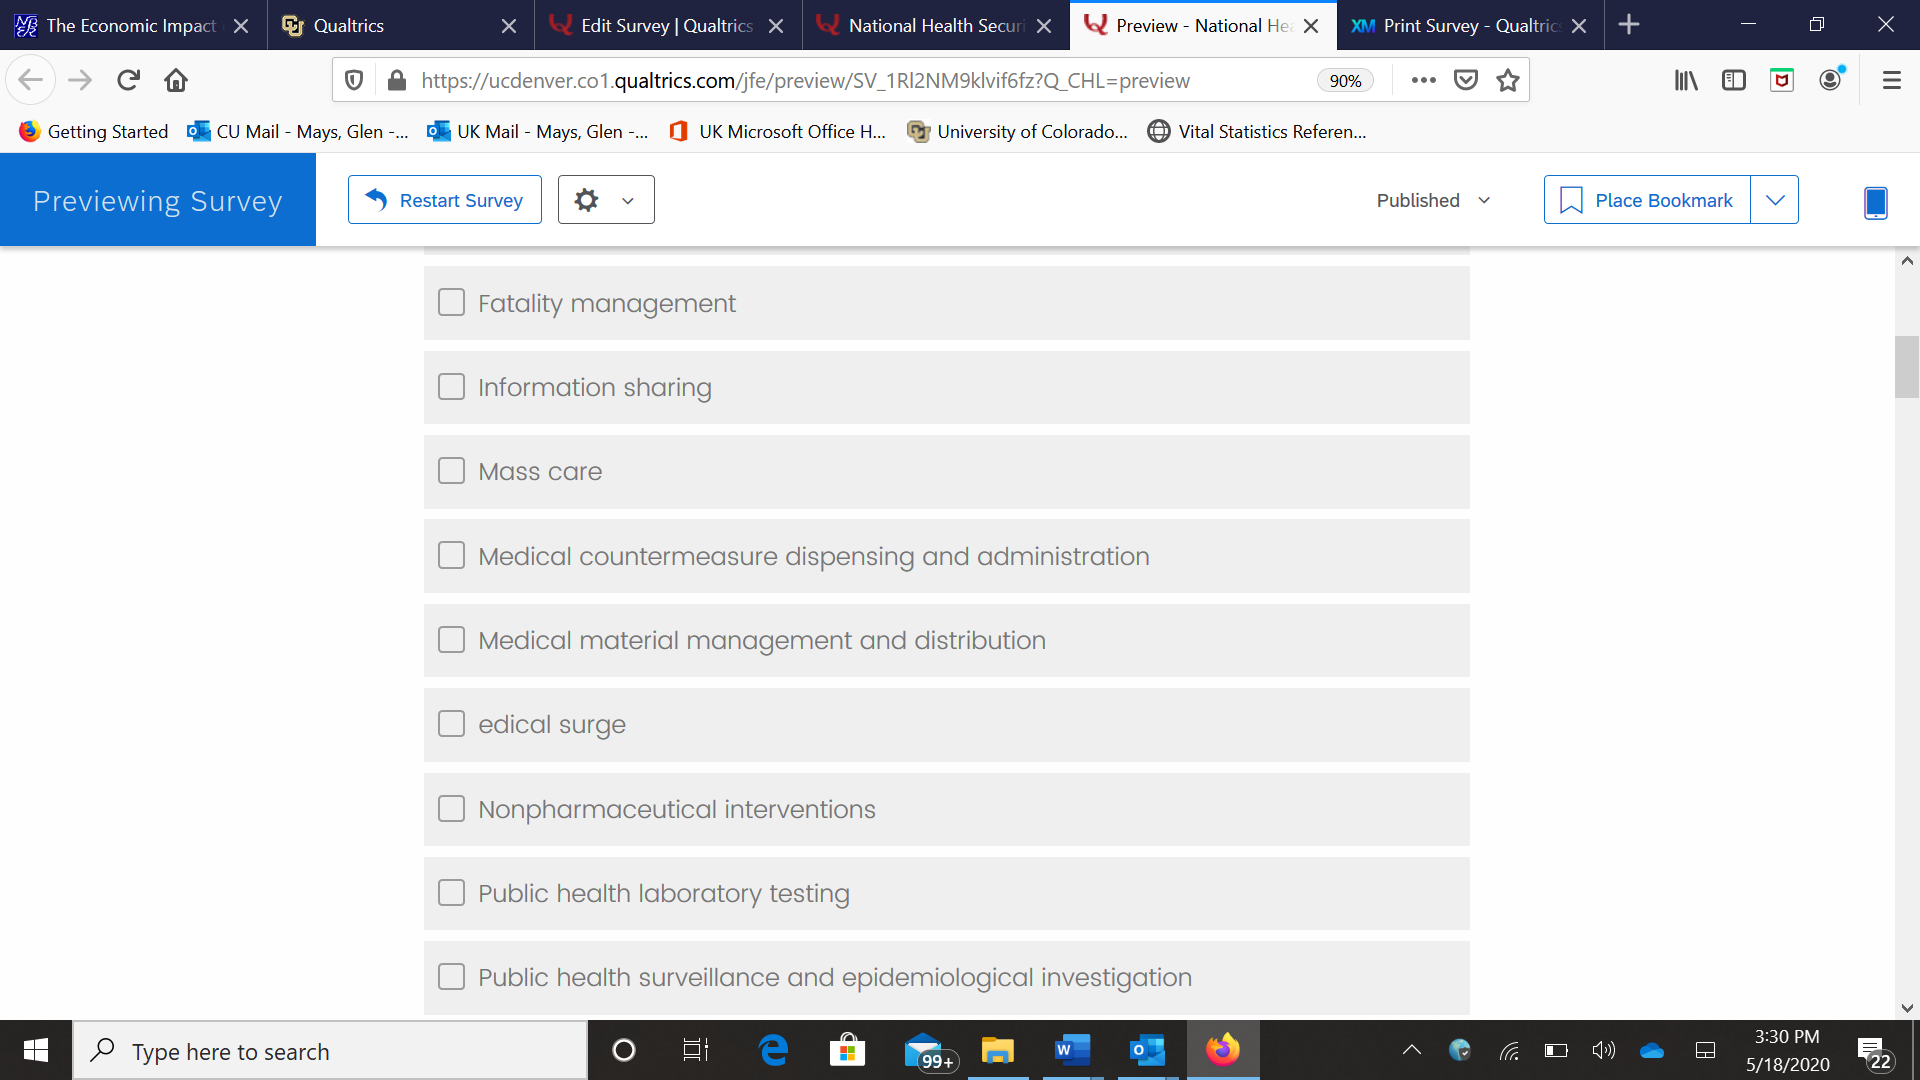Screen dimensions: 1920x1080
Task: Bookmark this page with the star icon
Action: [1508, 80]
